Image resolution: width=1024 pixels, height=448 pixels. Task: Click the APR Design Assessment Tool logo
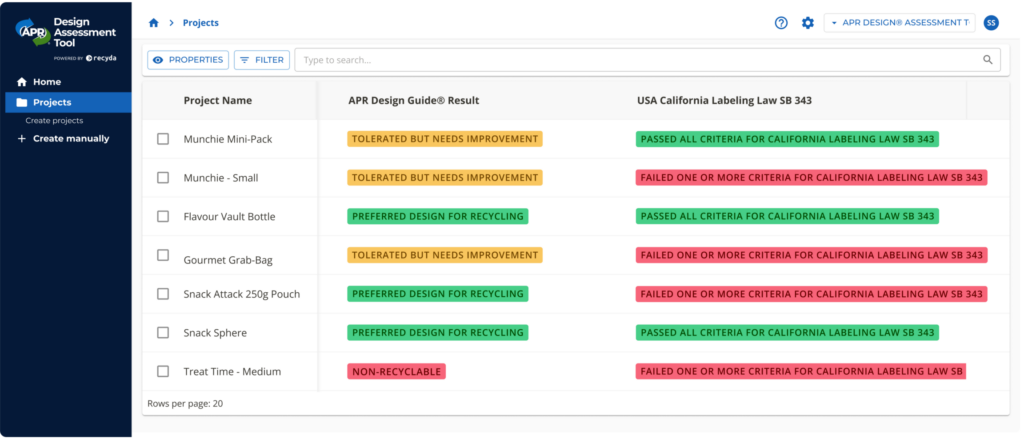[66, 38]
